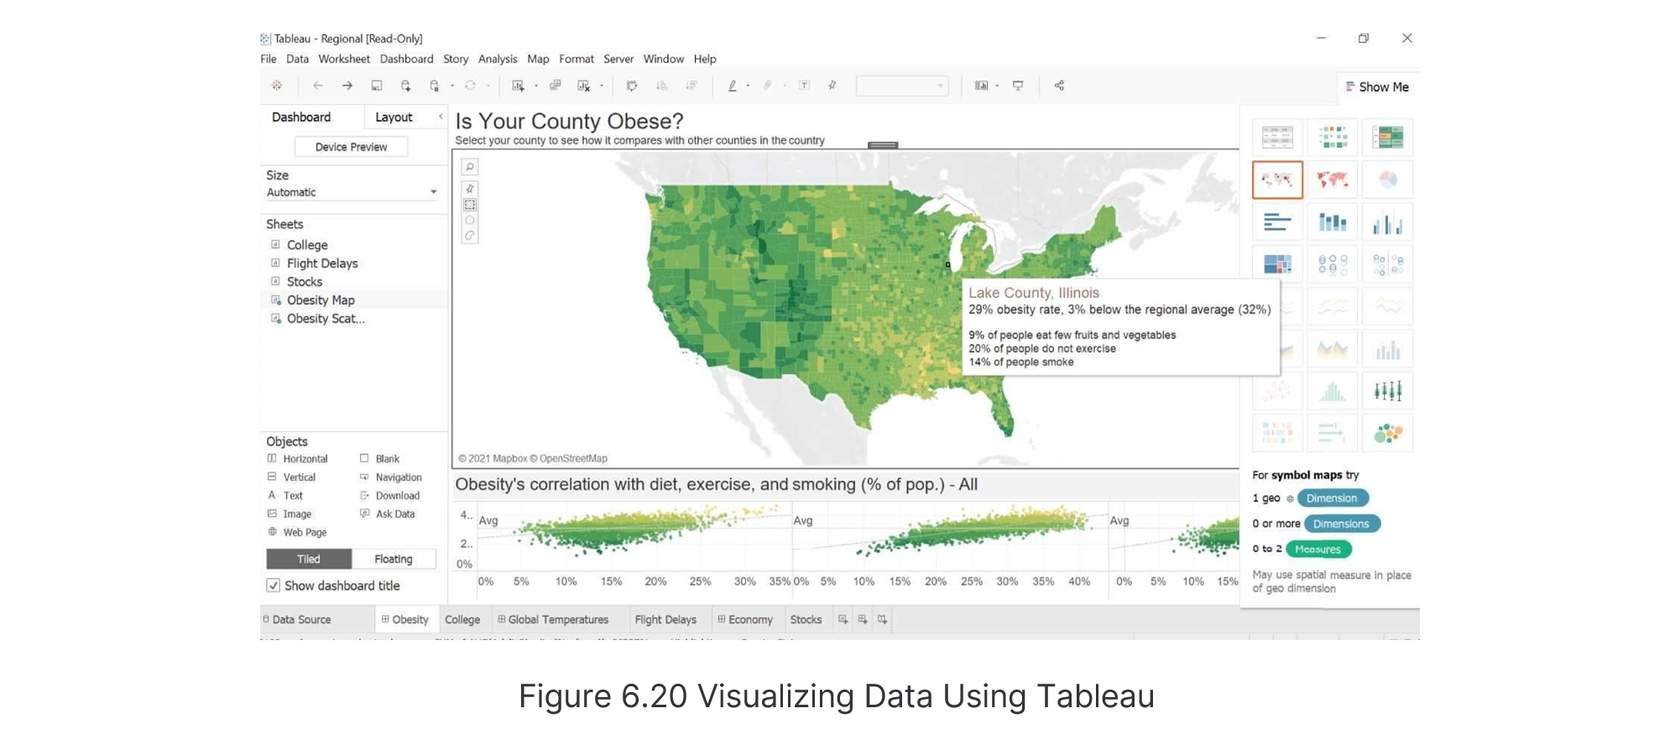Set object placement to Tiled
1680x754 pixels.
(309, 559)
